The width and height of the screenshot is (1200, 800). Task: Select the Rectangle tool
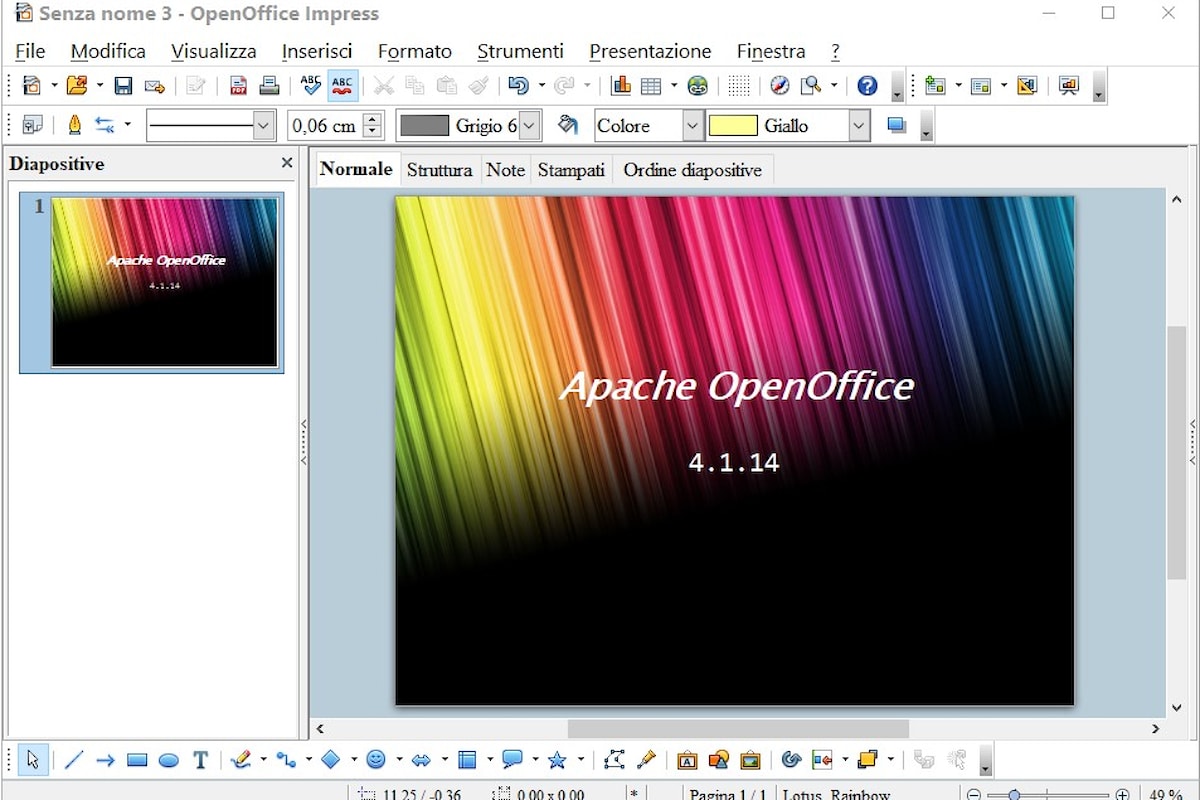point(137,760)
